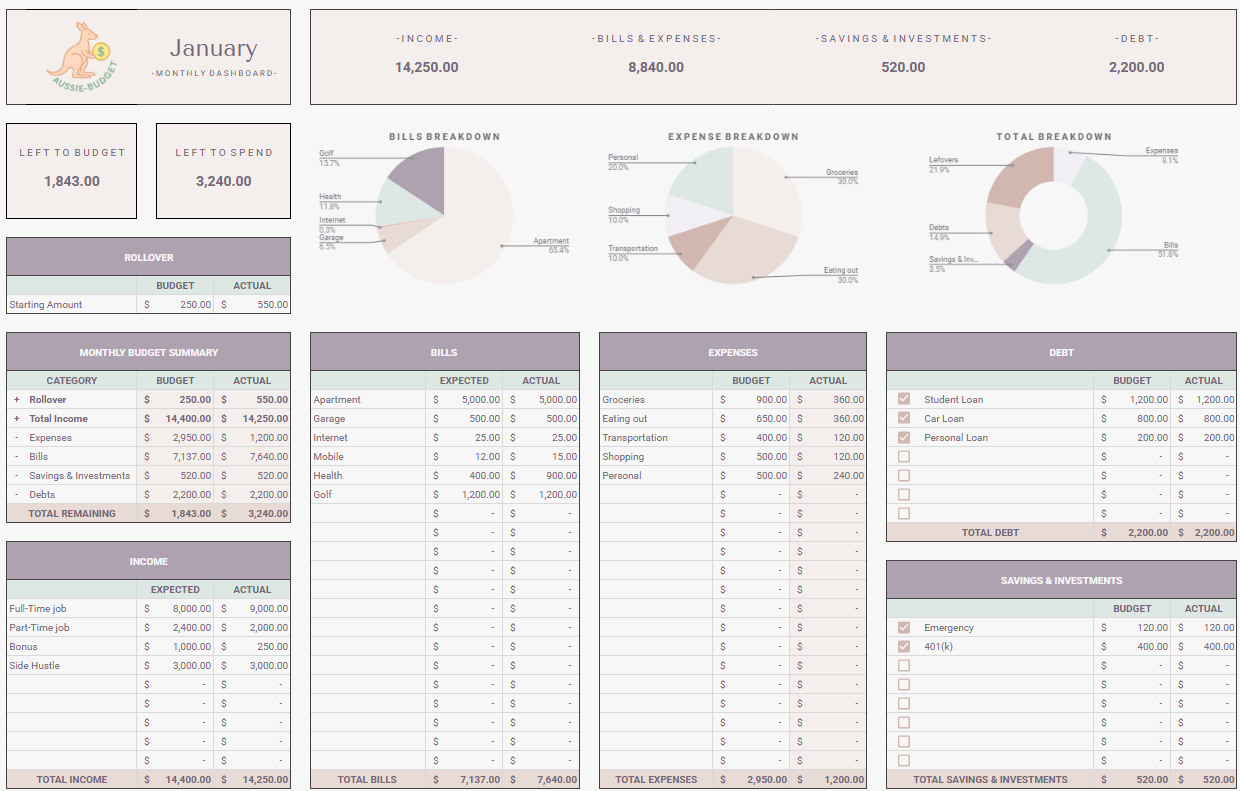Select the Full-Time job expected income cell
The image size is (1240, 791).
[176, 608]
